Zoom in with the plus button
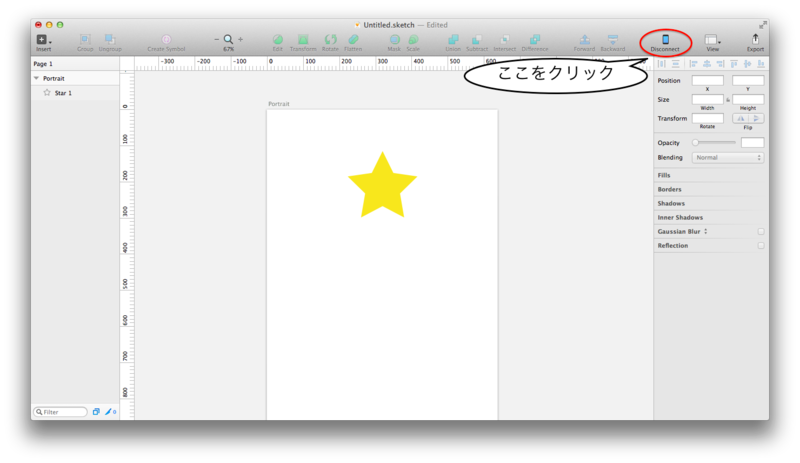The height and width of the screenshot is (463, 800). point(240,39)
